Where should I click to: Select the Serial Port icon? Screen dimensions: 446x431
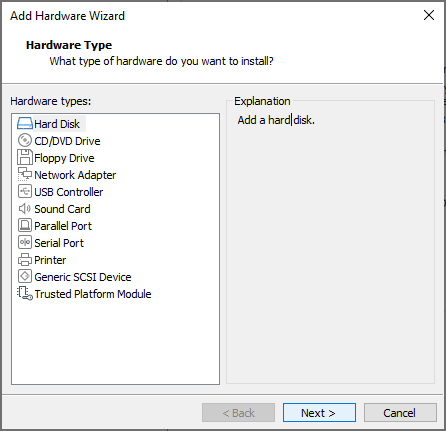tap(25, 242)
